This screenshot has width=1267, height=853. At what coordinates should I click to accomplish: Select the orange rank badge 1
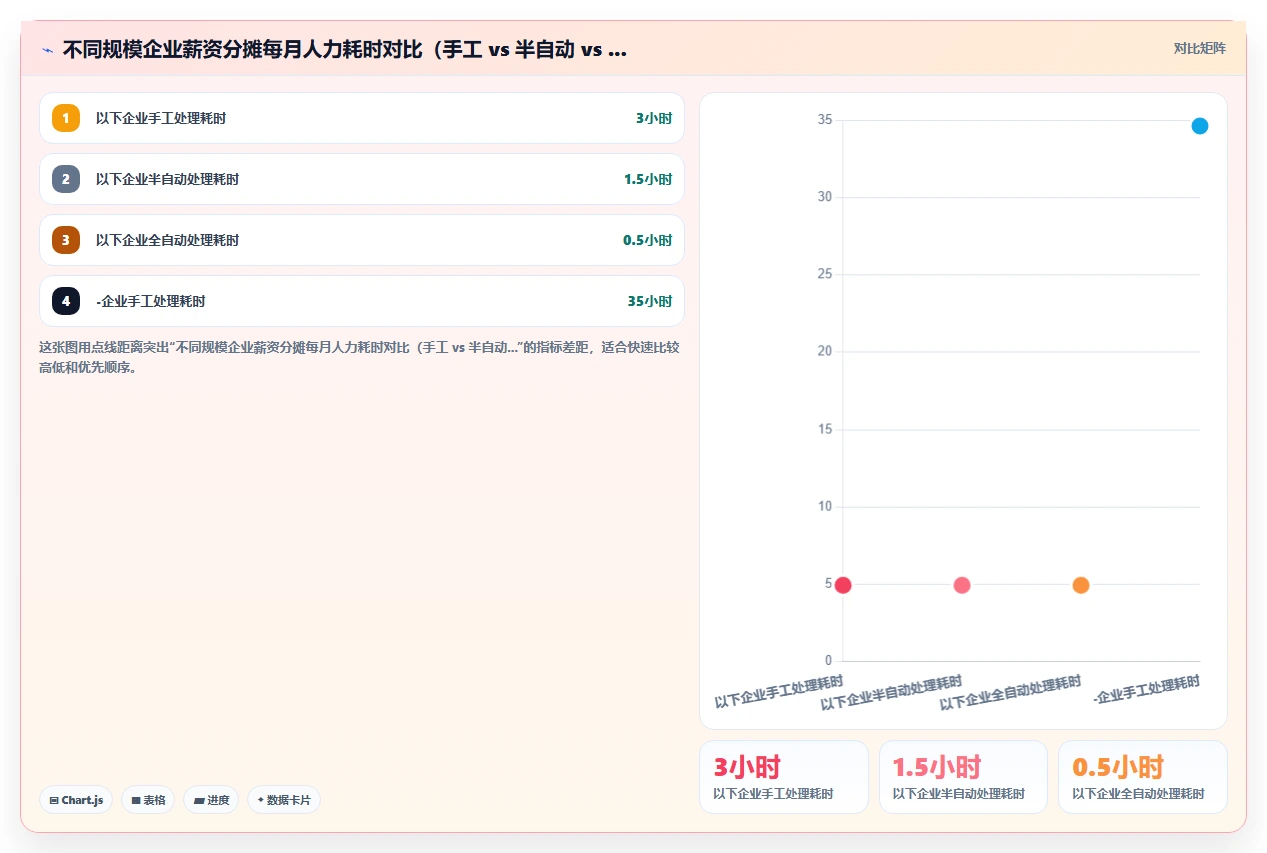coord(66,118)
